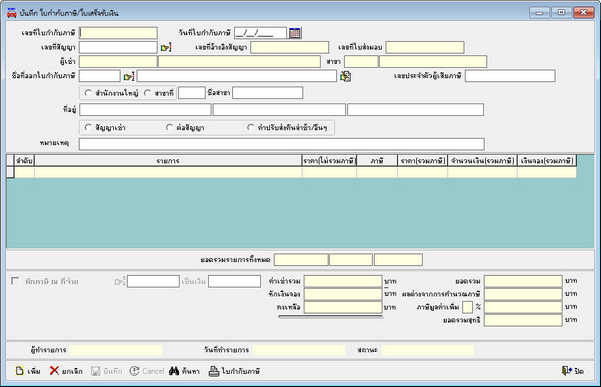Click the ปิด (Close) button at bottom right
The width and height of the screenshot is (601, 387).
tap(573, 371)
